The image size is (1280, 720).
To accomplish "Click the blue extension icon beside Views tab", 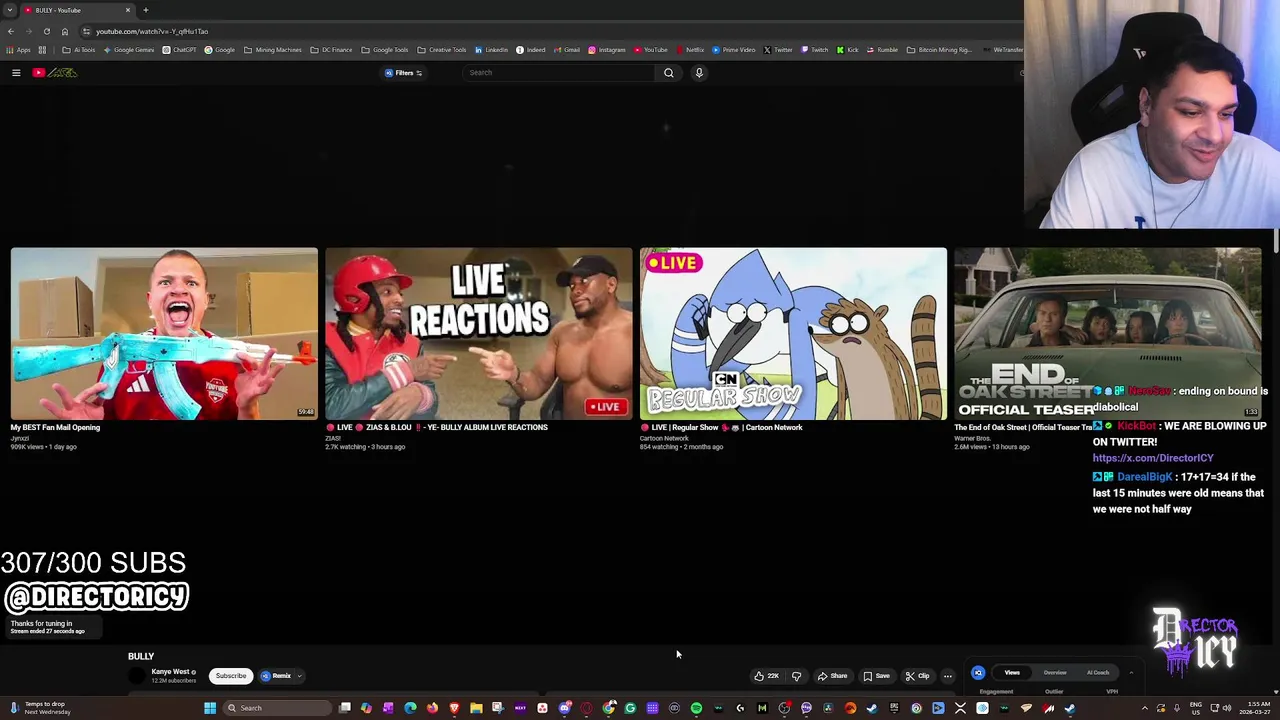I will pos(978,673).
